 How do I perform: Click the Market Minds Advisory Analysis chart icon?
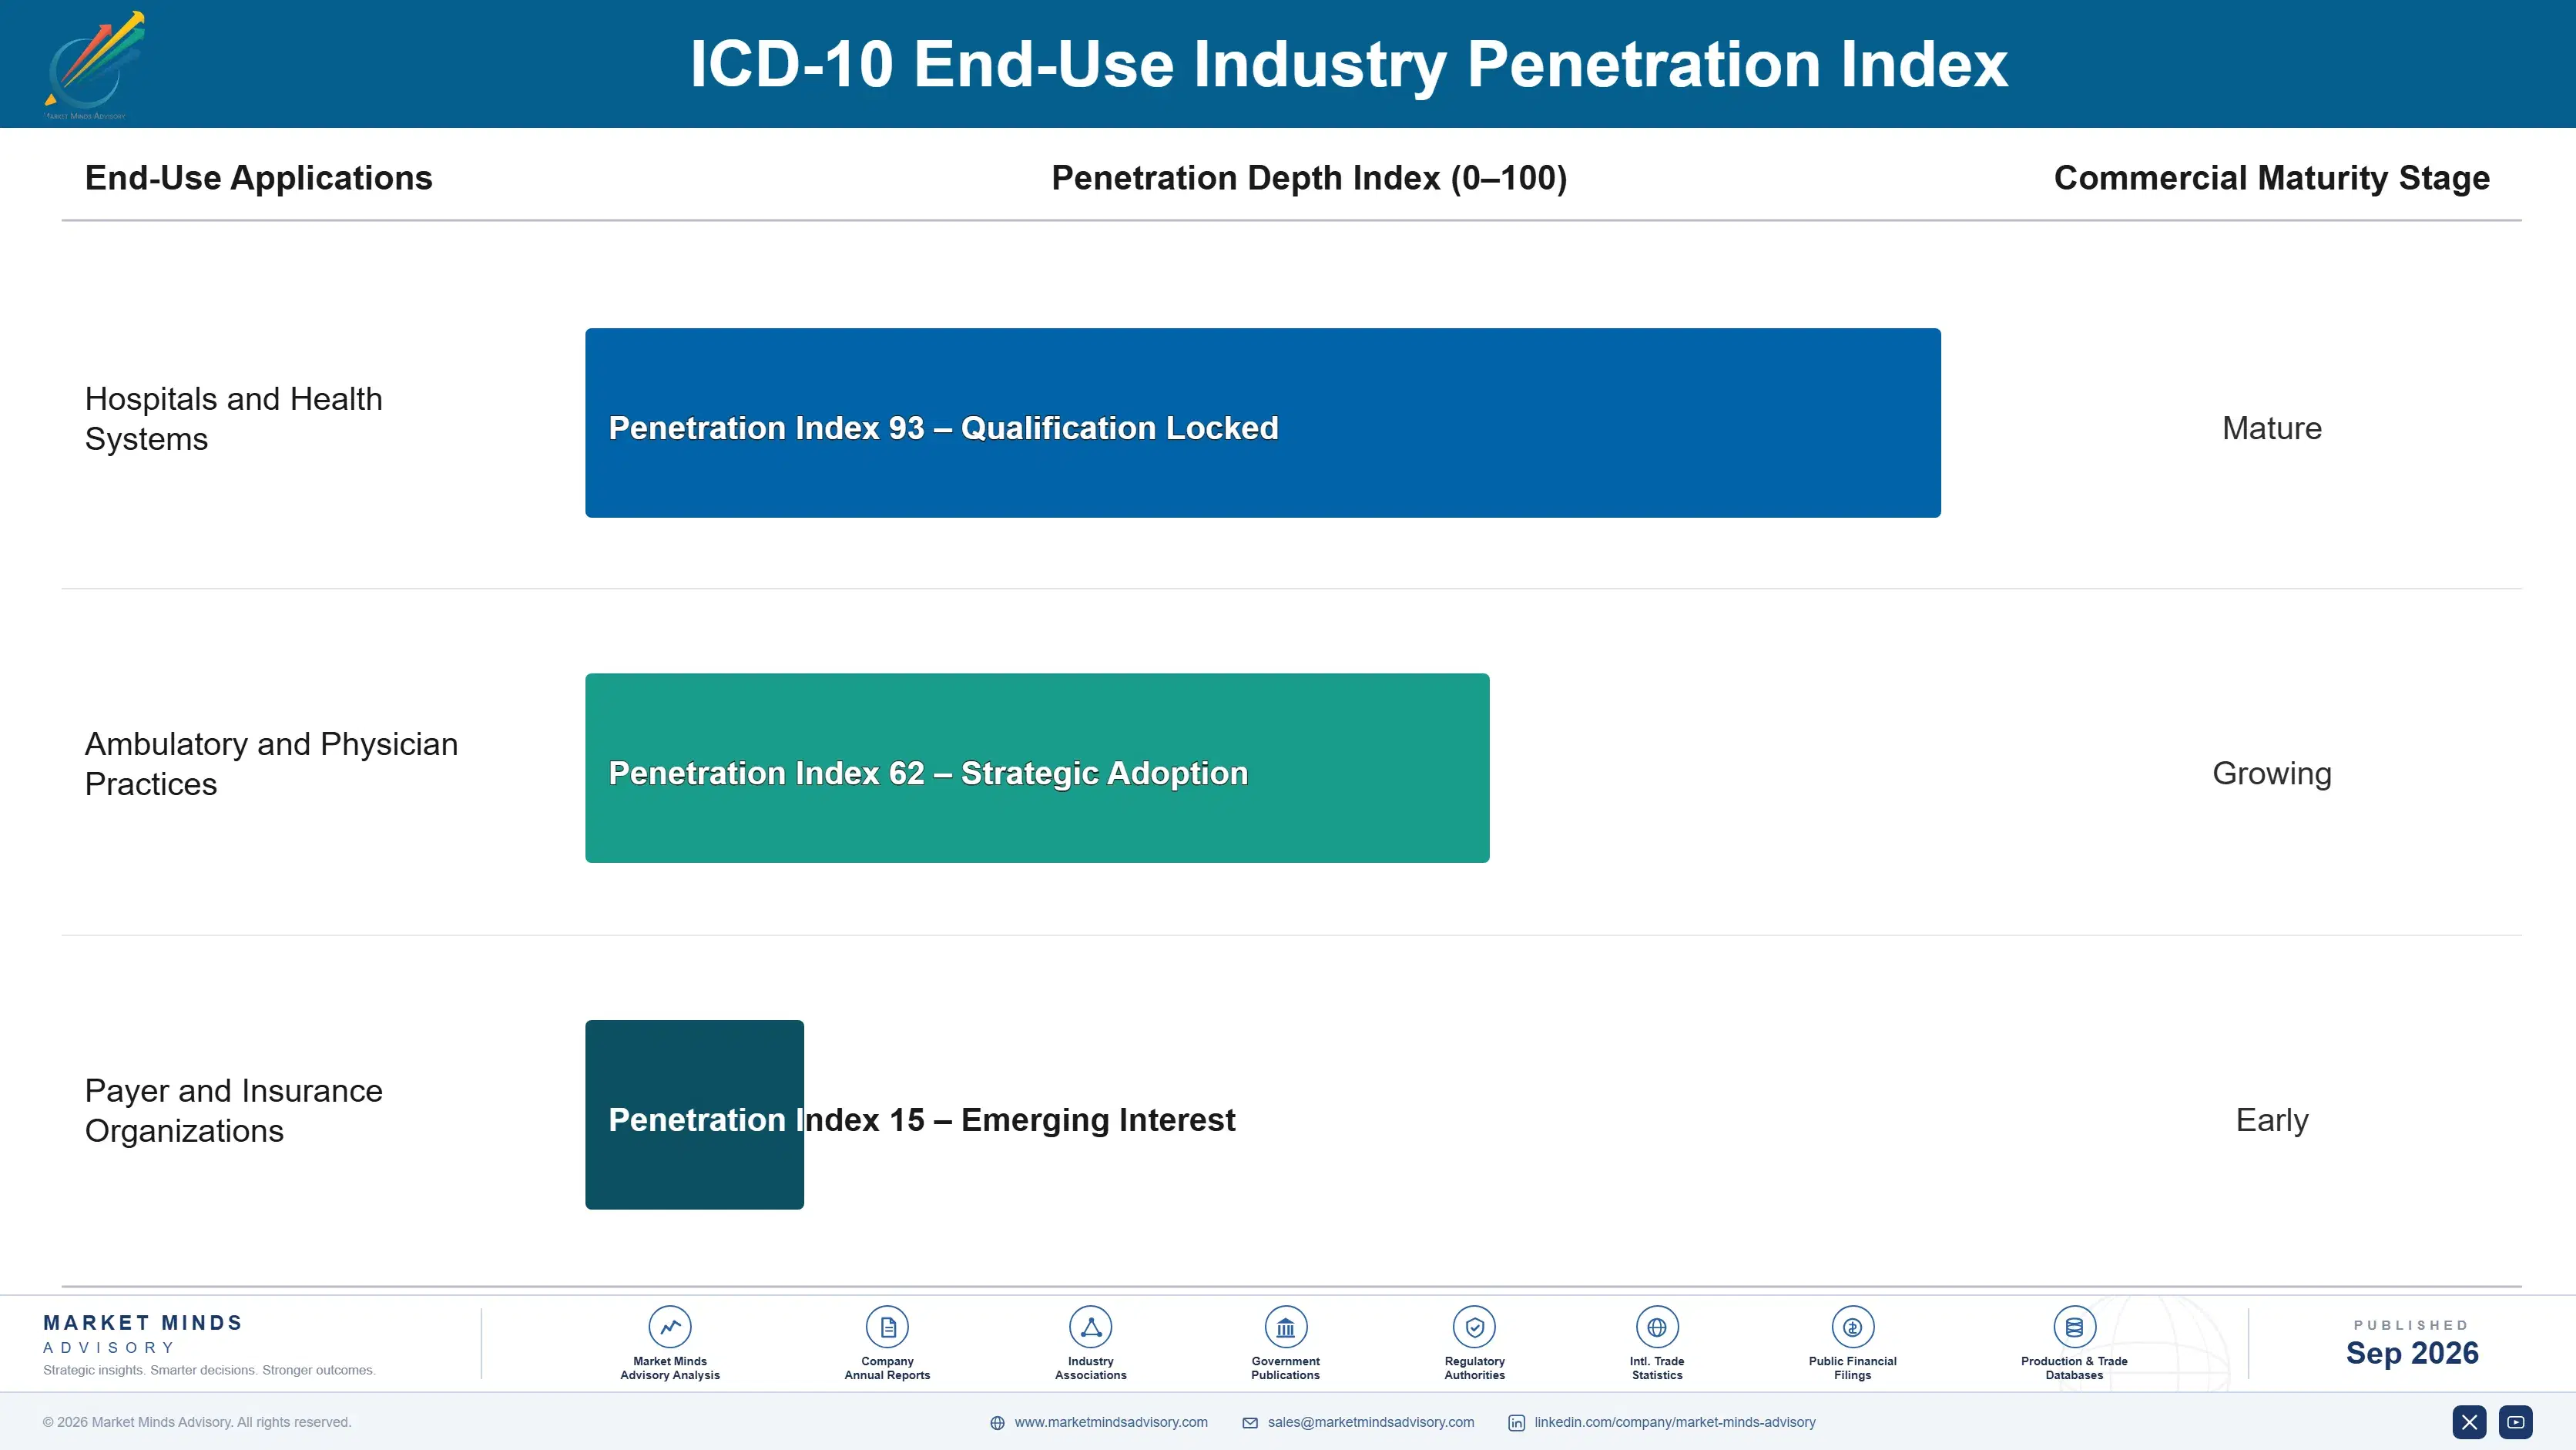click(670, 1327)
